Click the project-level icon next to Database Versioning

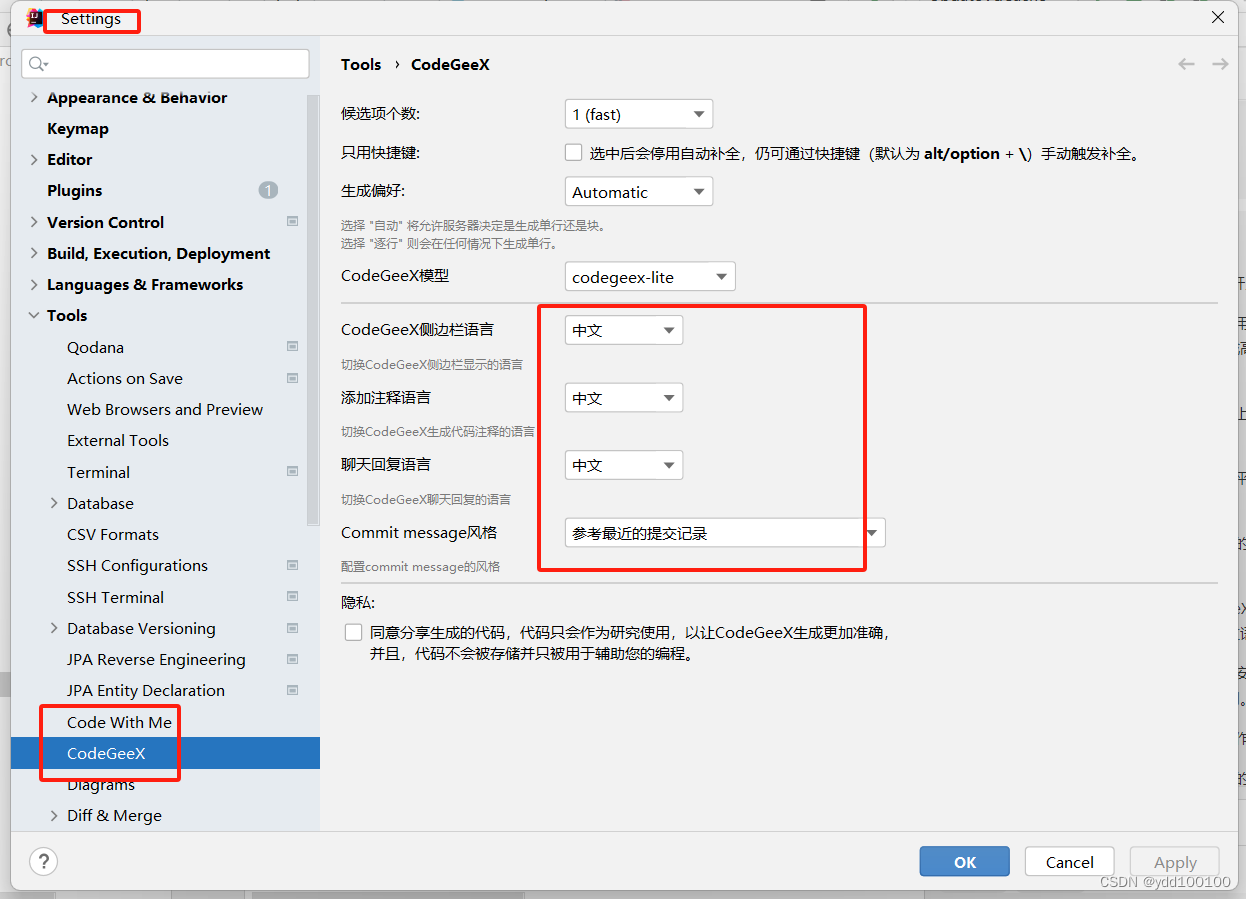tap(293, 628)
